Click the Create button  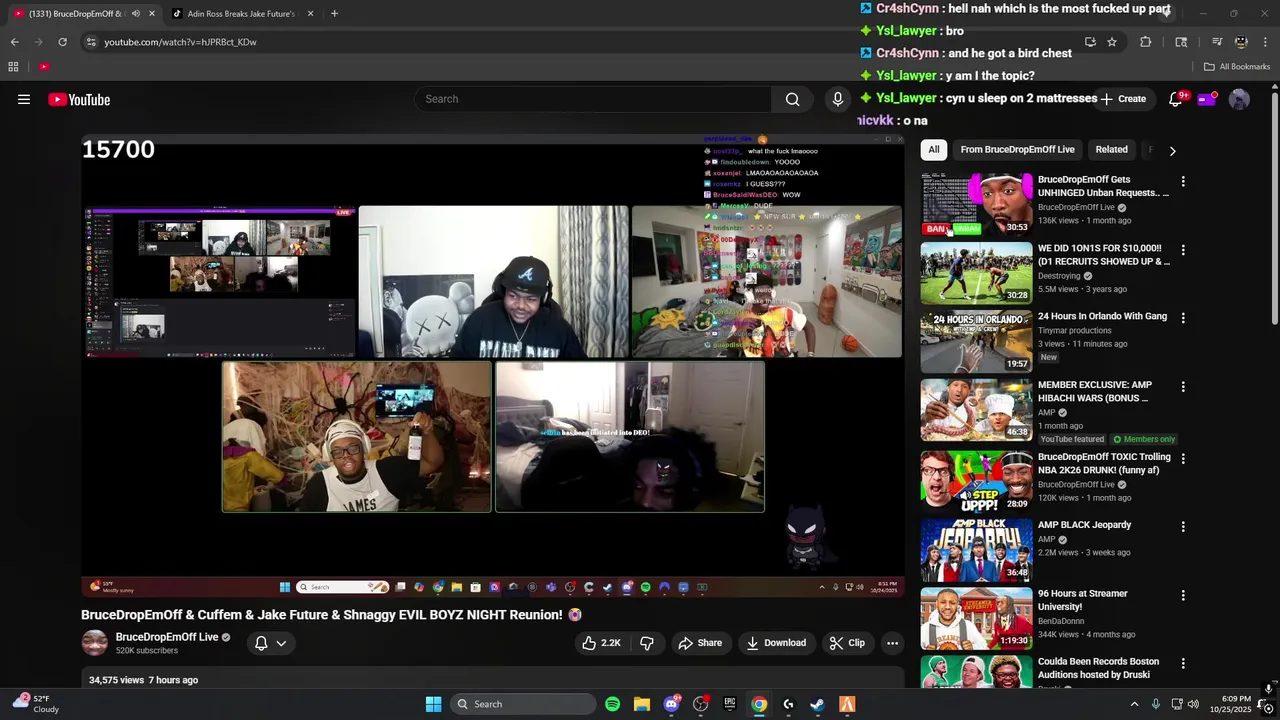click(x=1123, y=99)
